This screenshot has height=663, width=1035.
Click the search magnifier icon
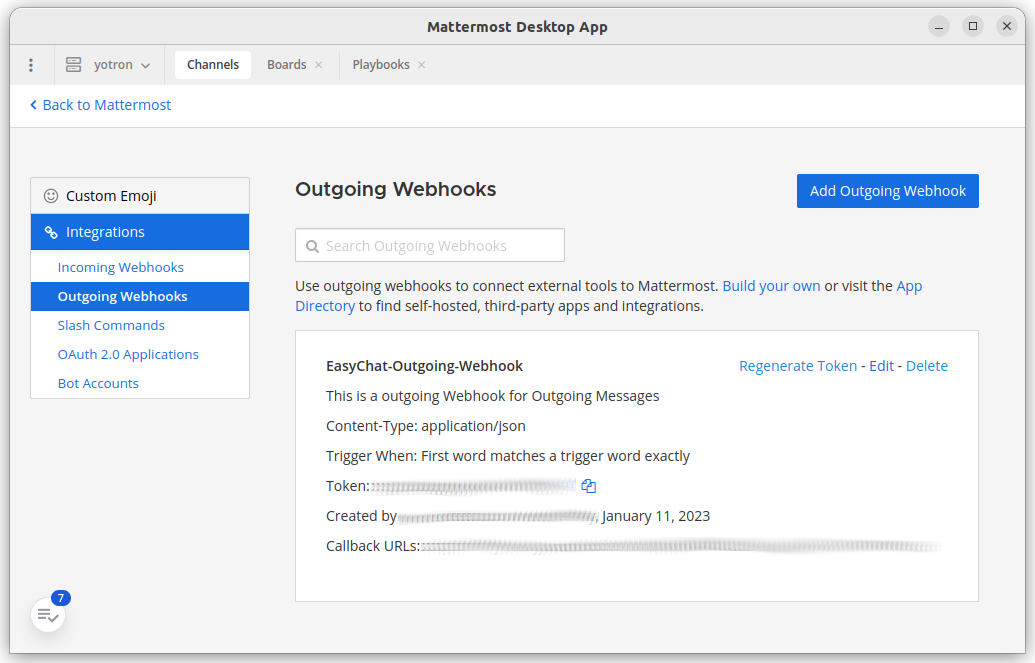click(312, 246)
